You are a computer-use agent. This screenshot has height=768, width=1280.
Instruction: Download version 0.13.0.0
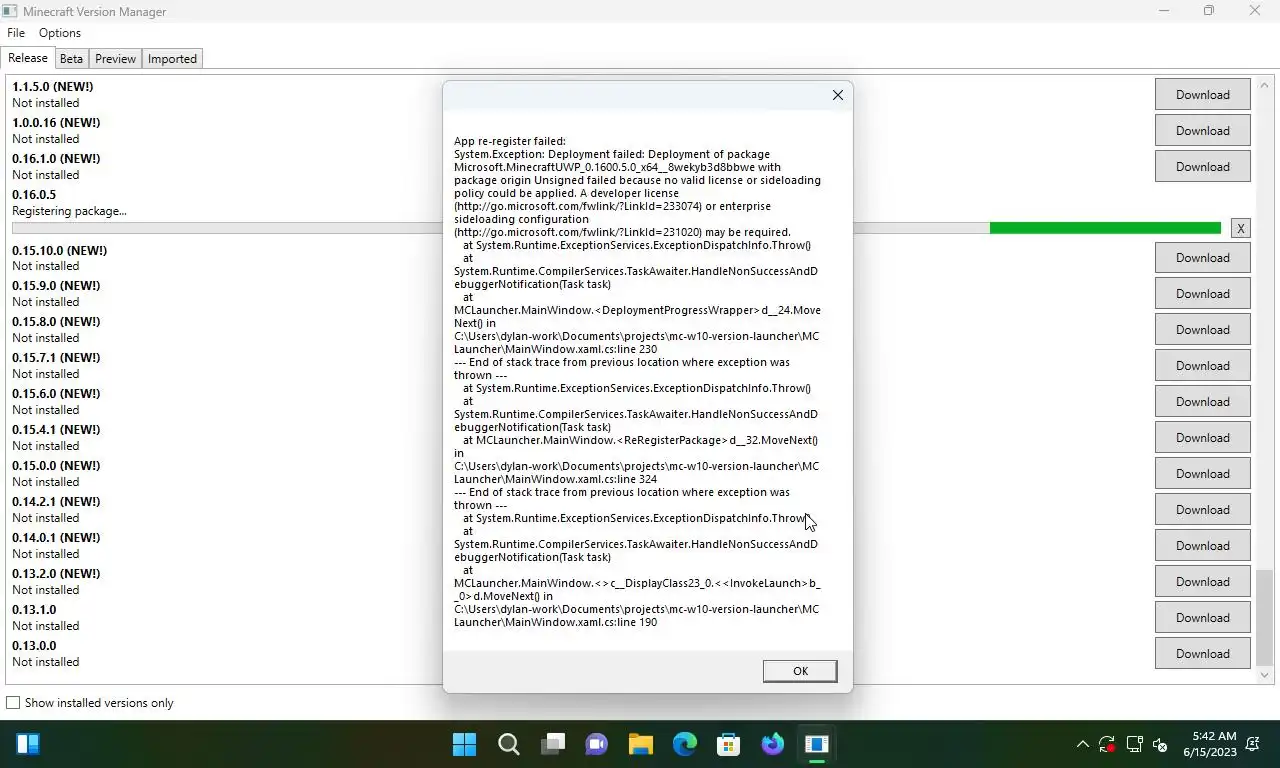pyautogui.click(x=1203, y=654)
